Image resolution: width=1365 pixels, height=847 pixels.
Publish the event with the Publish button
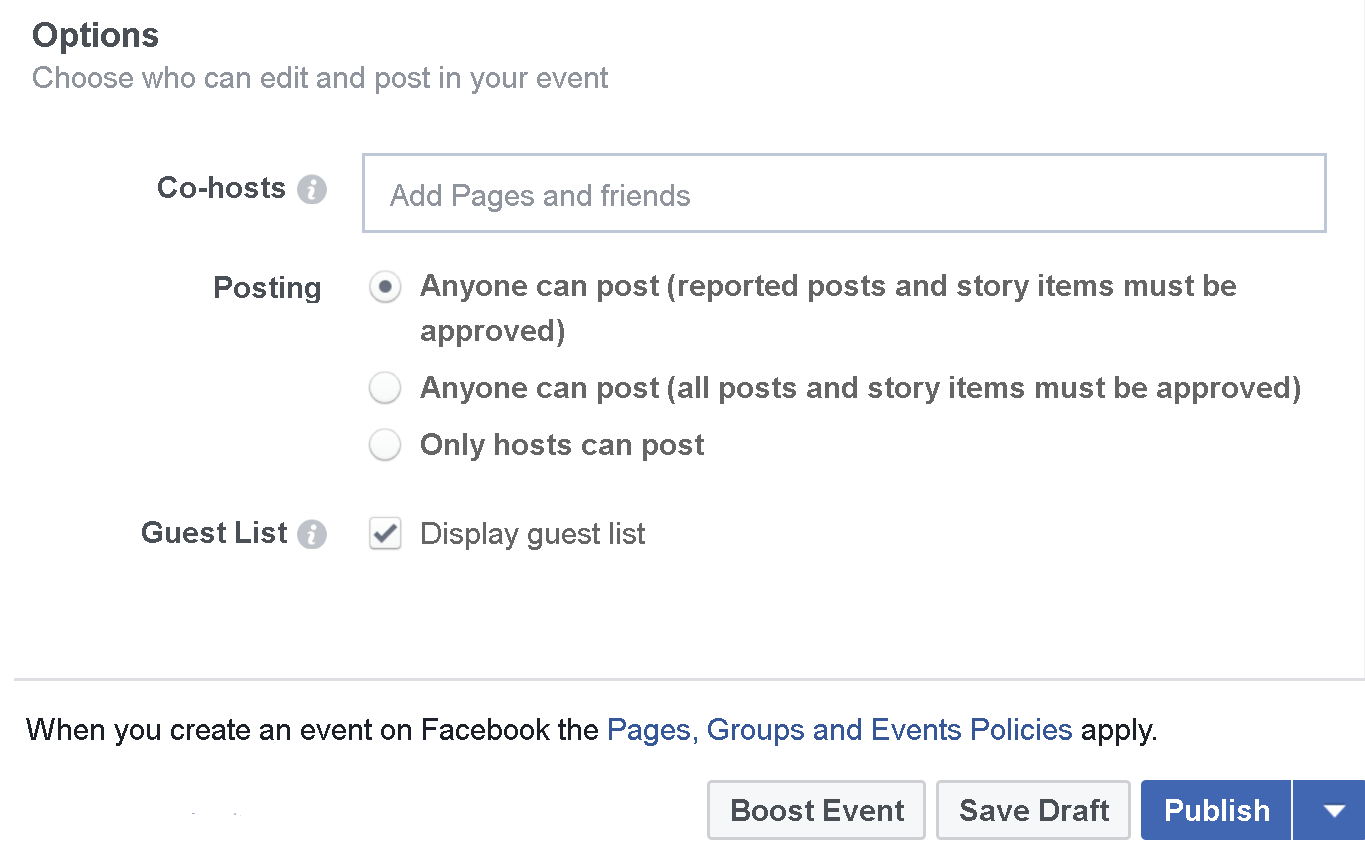1216,810
